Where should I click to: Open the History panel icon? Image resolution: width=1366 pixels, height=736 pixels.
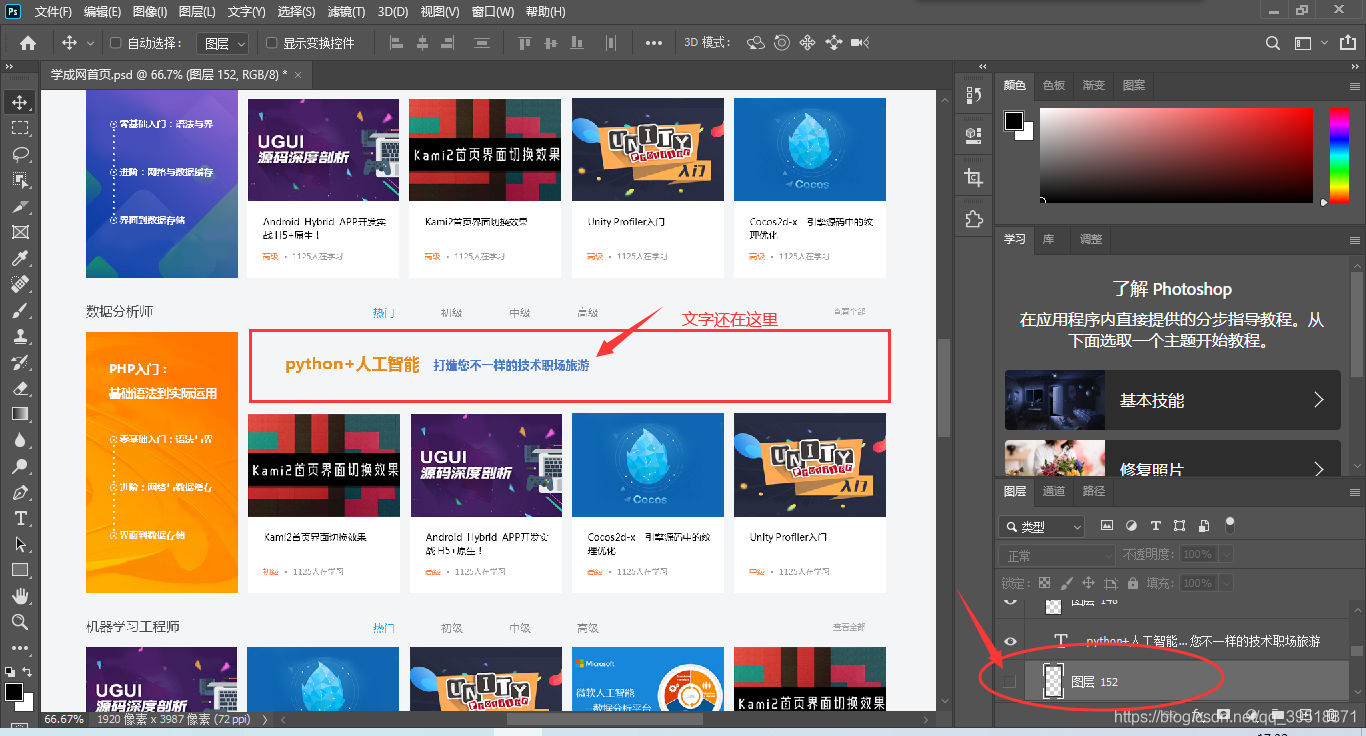(974, 95)
